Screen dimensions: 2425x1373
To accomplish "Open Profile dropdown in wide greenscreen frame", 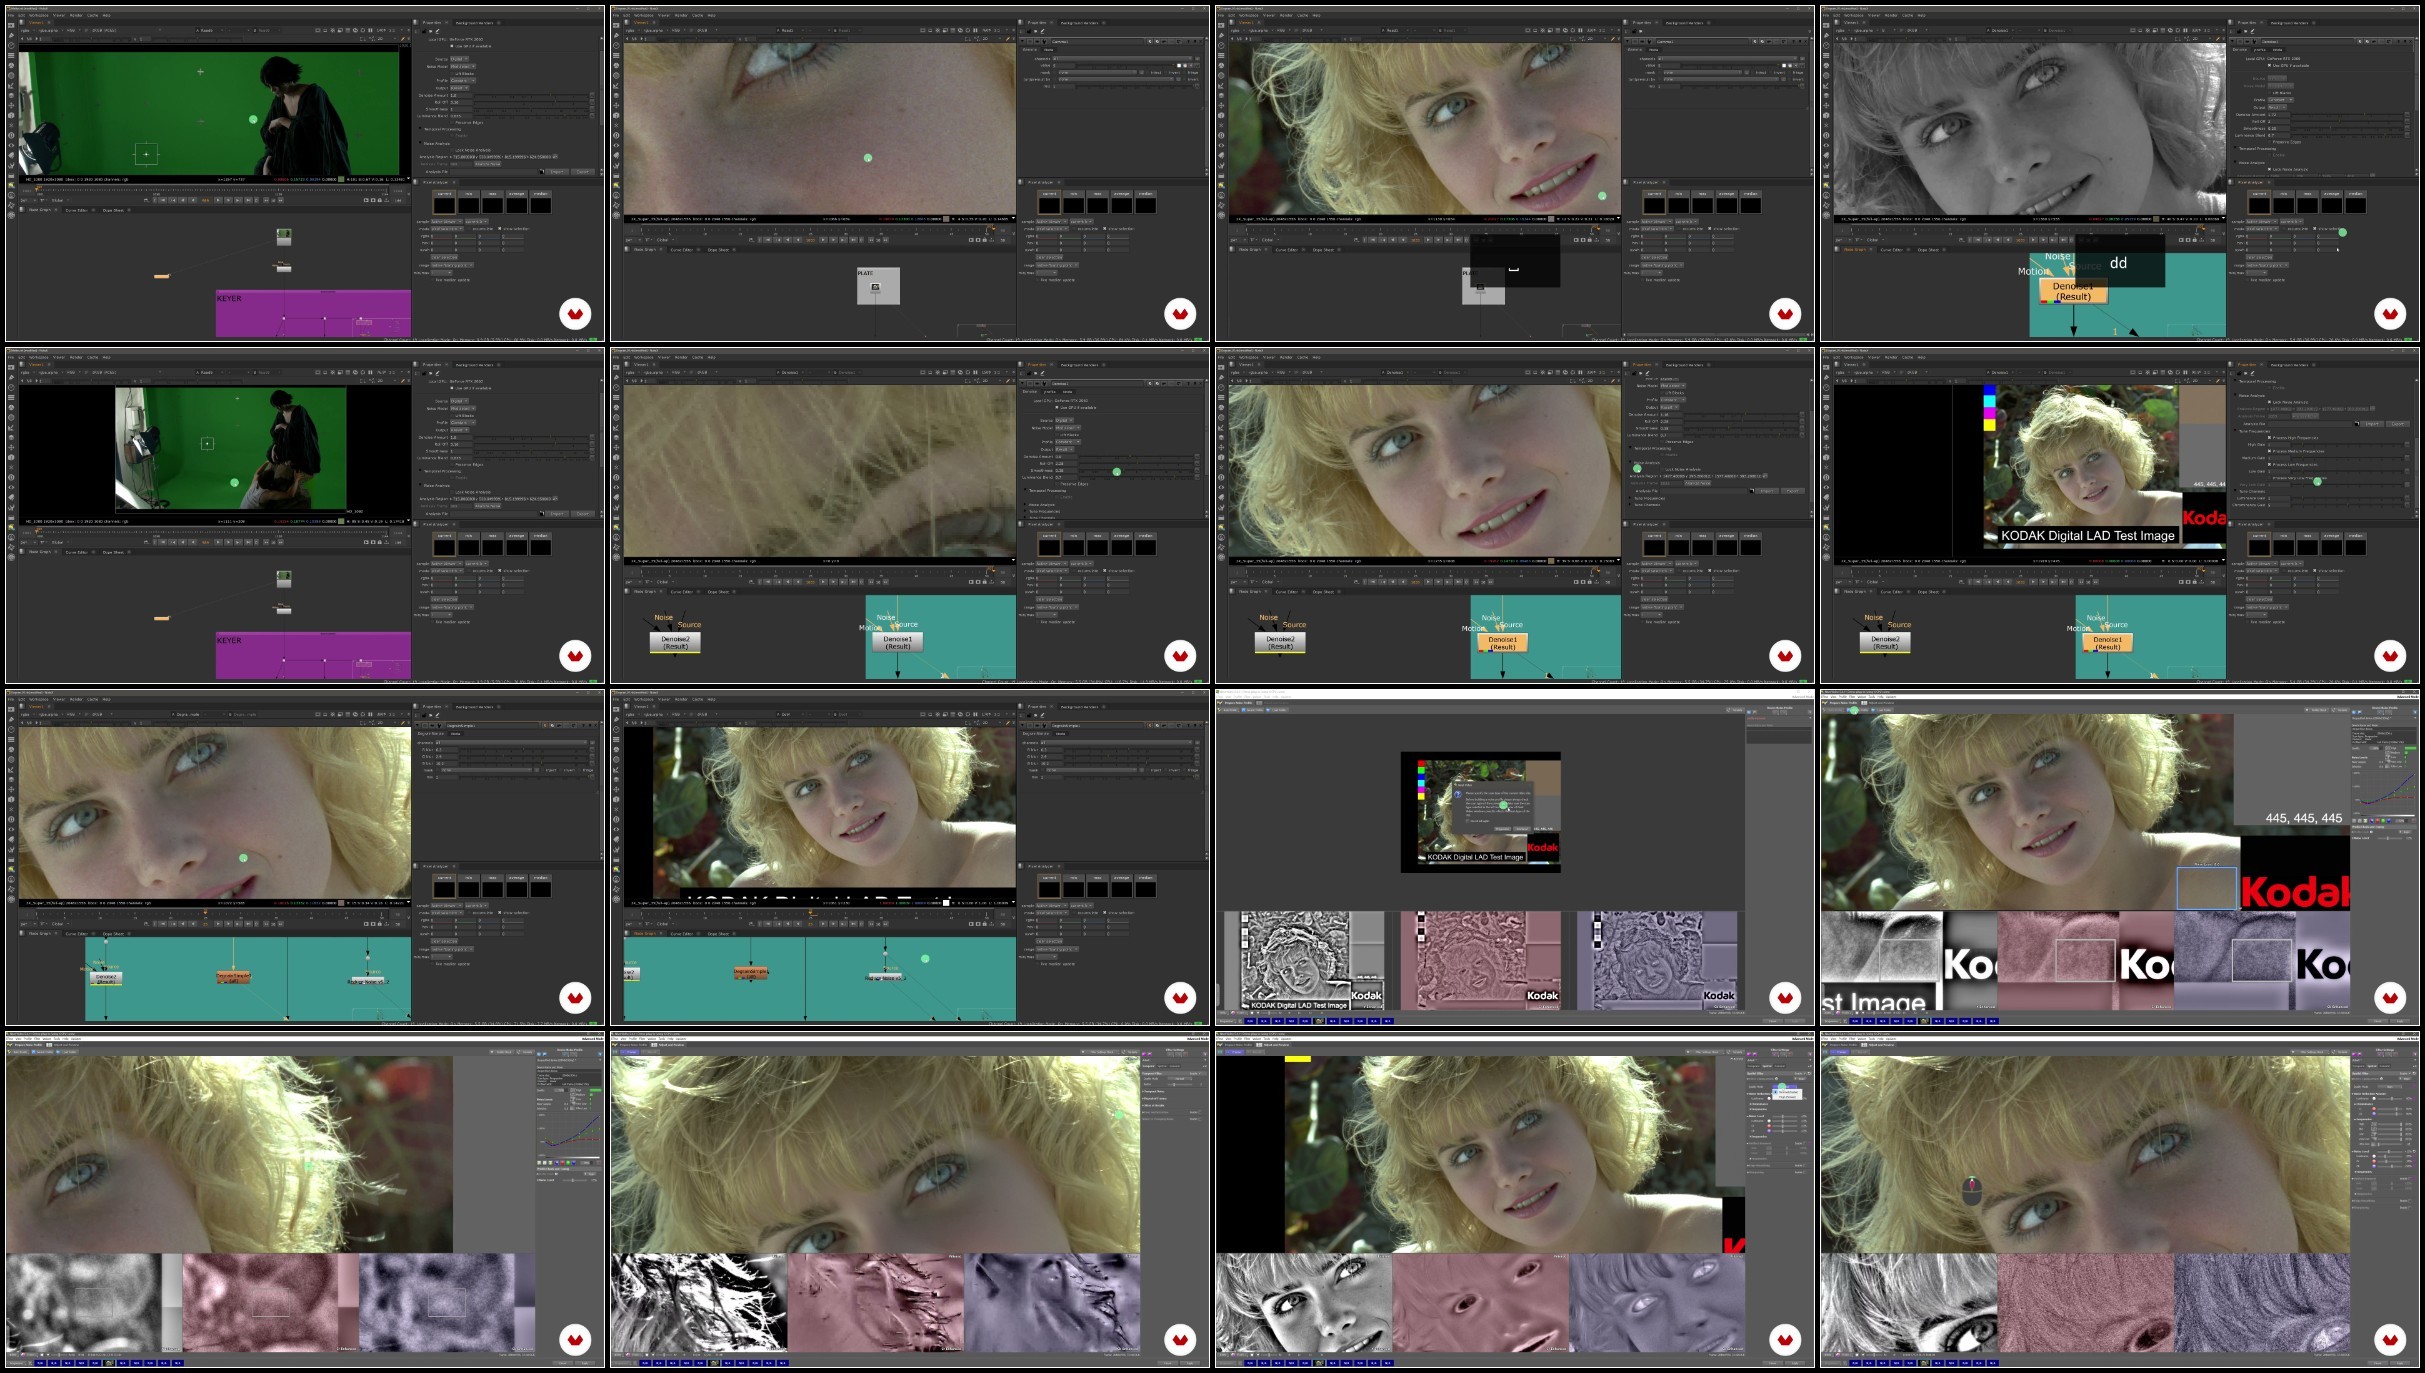I will coord(462,81).
